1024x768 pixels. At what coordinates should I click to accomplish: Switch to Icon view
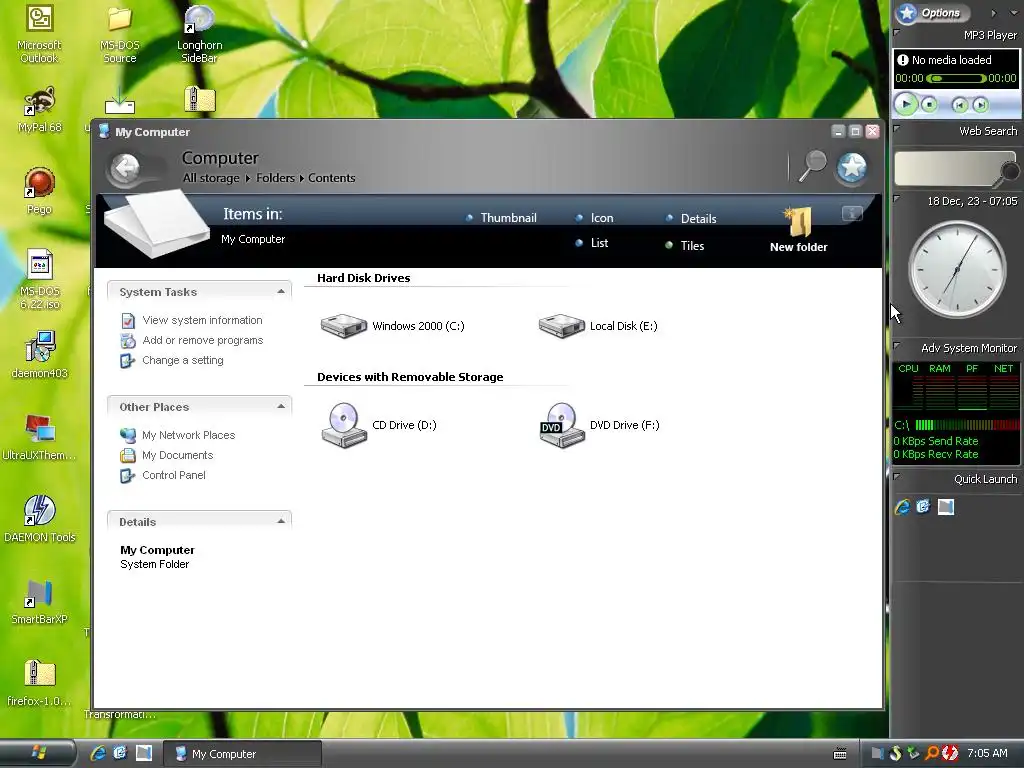click(x=594, y=218)
